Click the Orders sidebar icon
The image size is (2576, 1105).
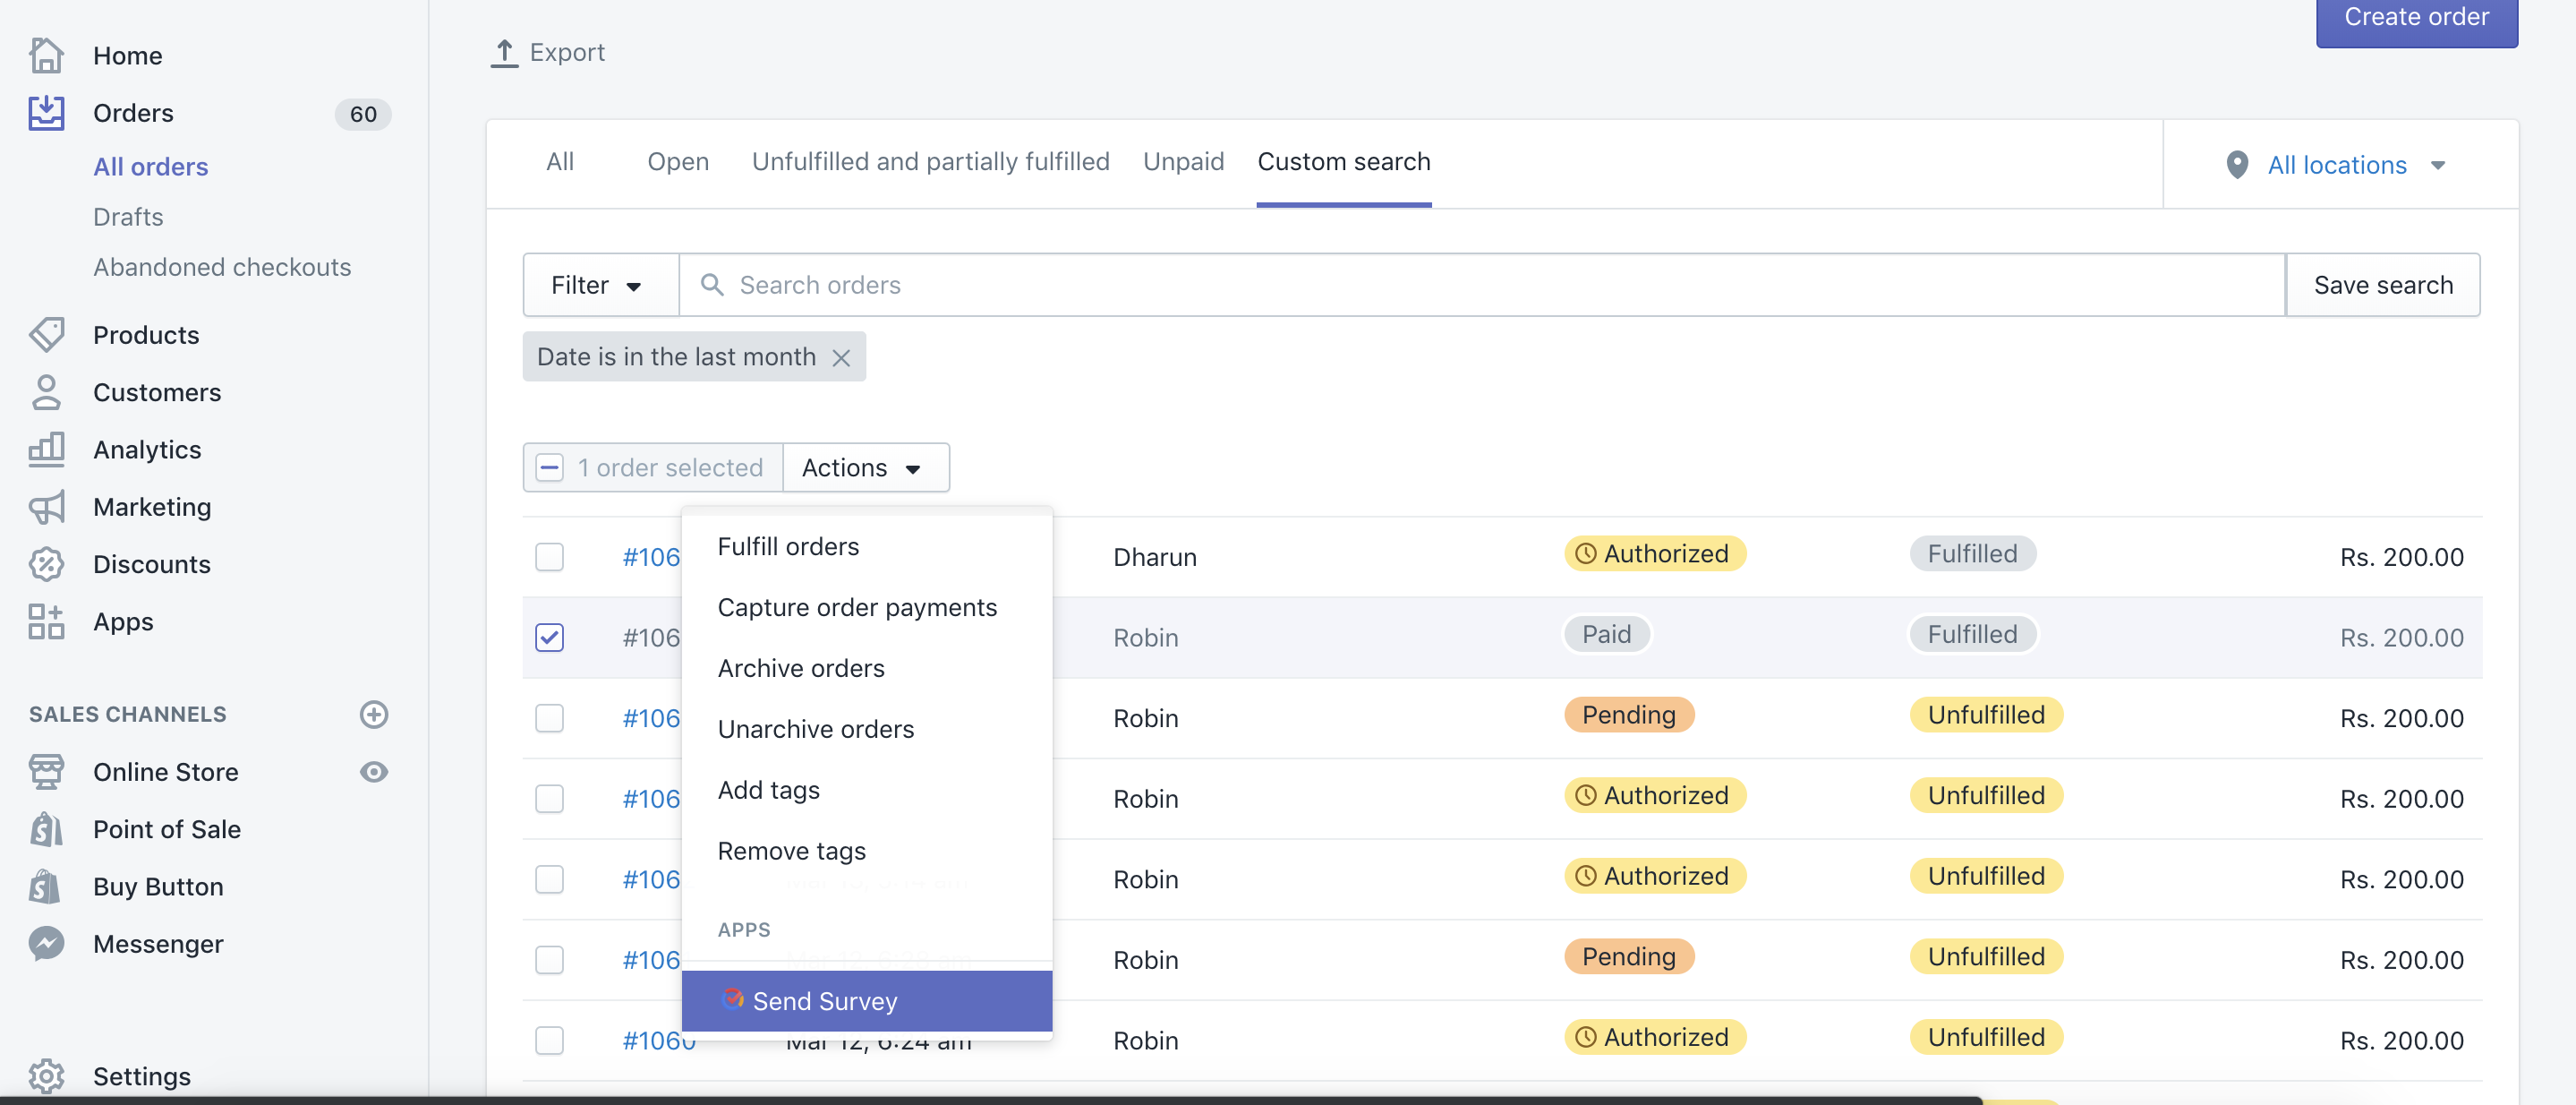click(46, 110)
